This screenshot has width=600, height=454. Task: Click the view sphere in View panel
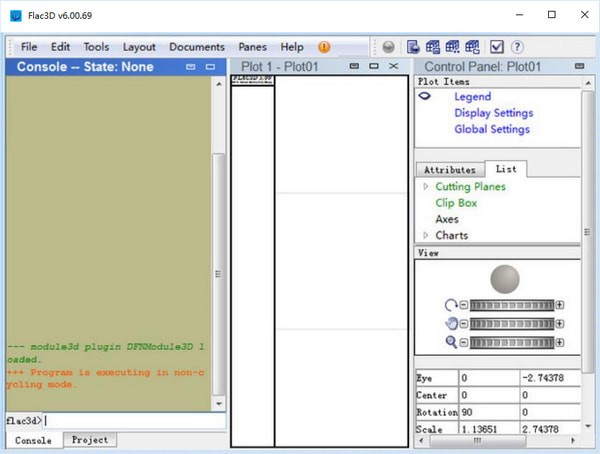[x=506, y=279]
